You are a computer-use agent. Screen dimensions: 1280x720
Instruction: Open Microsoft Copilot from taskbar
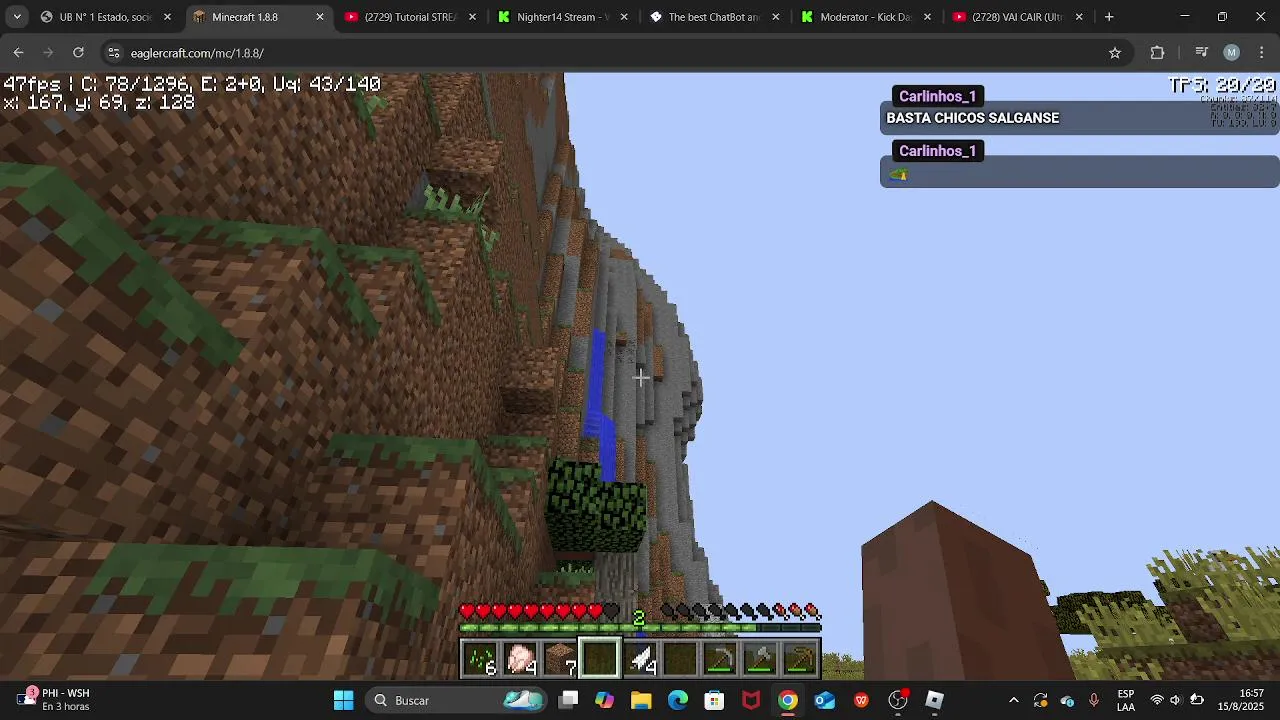(604, 700)
